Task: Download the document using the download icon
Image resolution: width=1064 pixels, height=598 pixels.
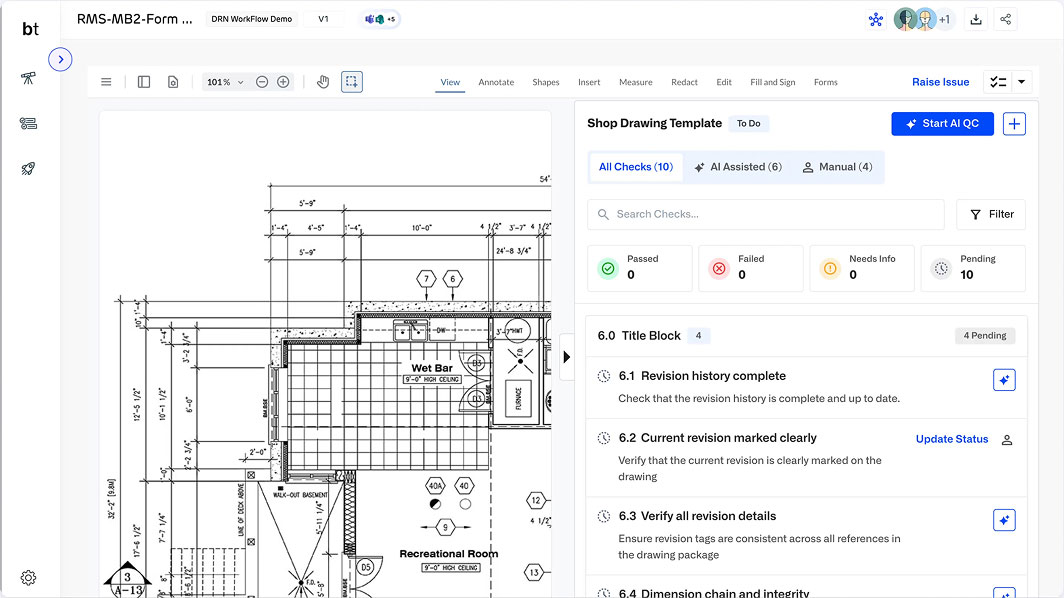Action: [x=976, y=19]
